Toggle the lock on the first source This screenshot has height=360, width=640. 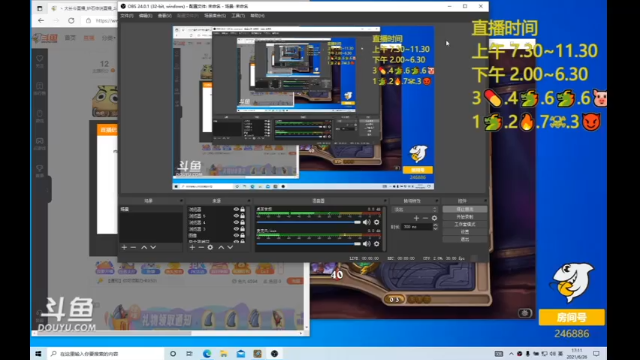(242, 209)
